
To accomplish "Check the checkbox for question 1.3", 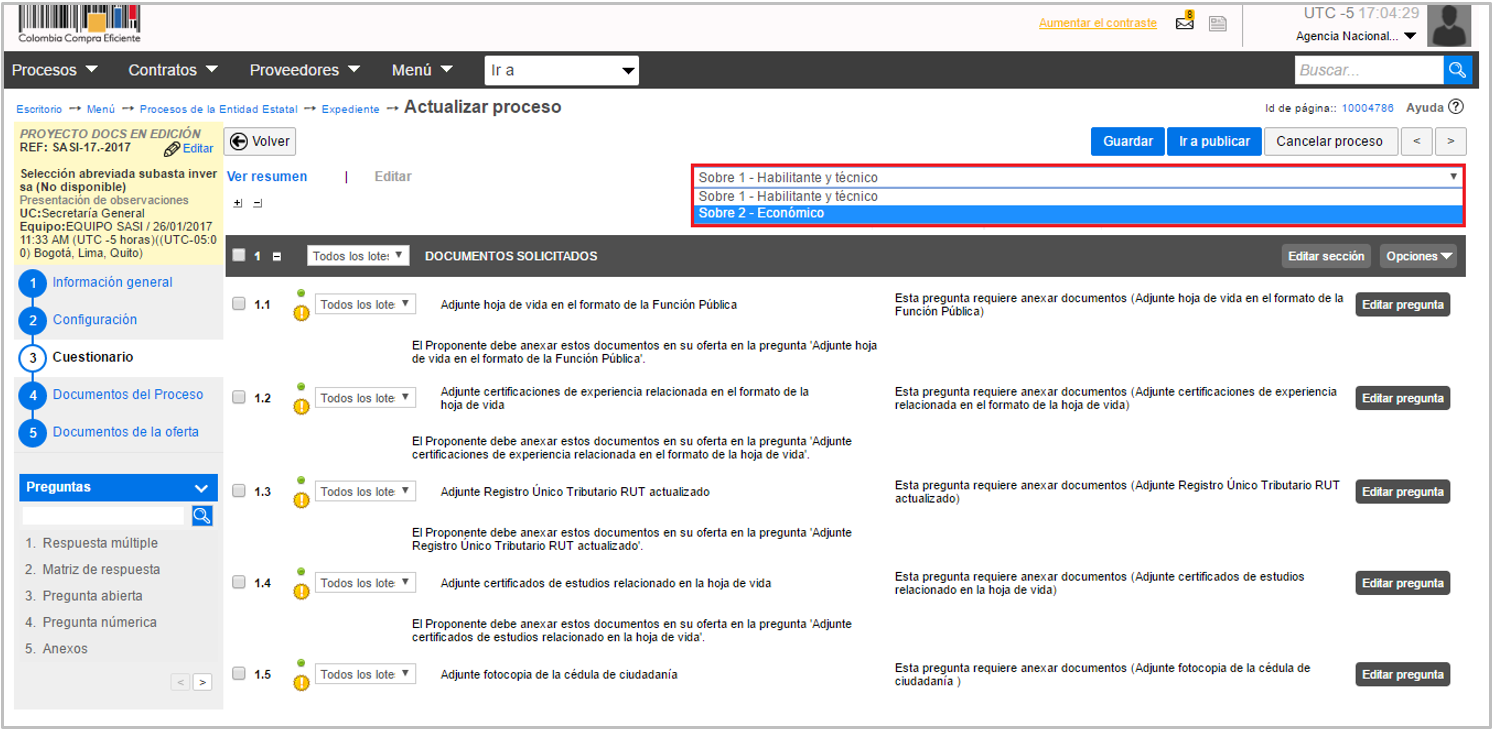I will click(x=239, y=490).
